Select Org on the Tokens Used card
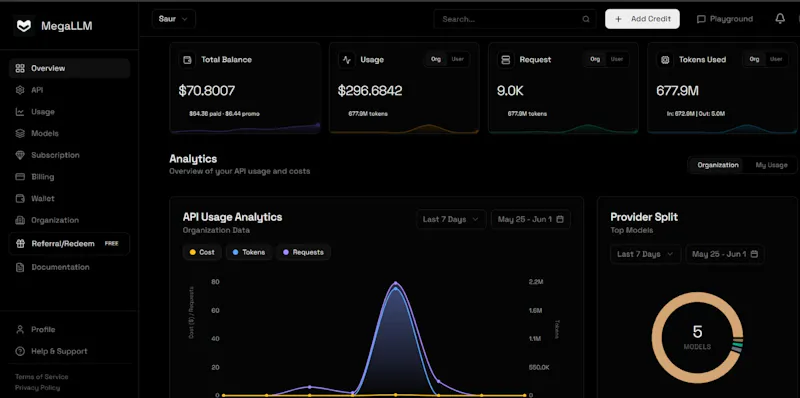This screenshot has height=398, width=800. 754,59
